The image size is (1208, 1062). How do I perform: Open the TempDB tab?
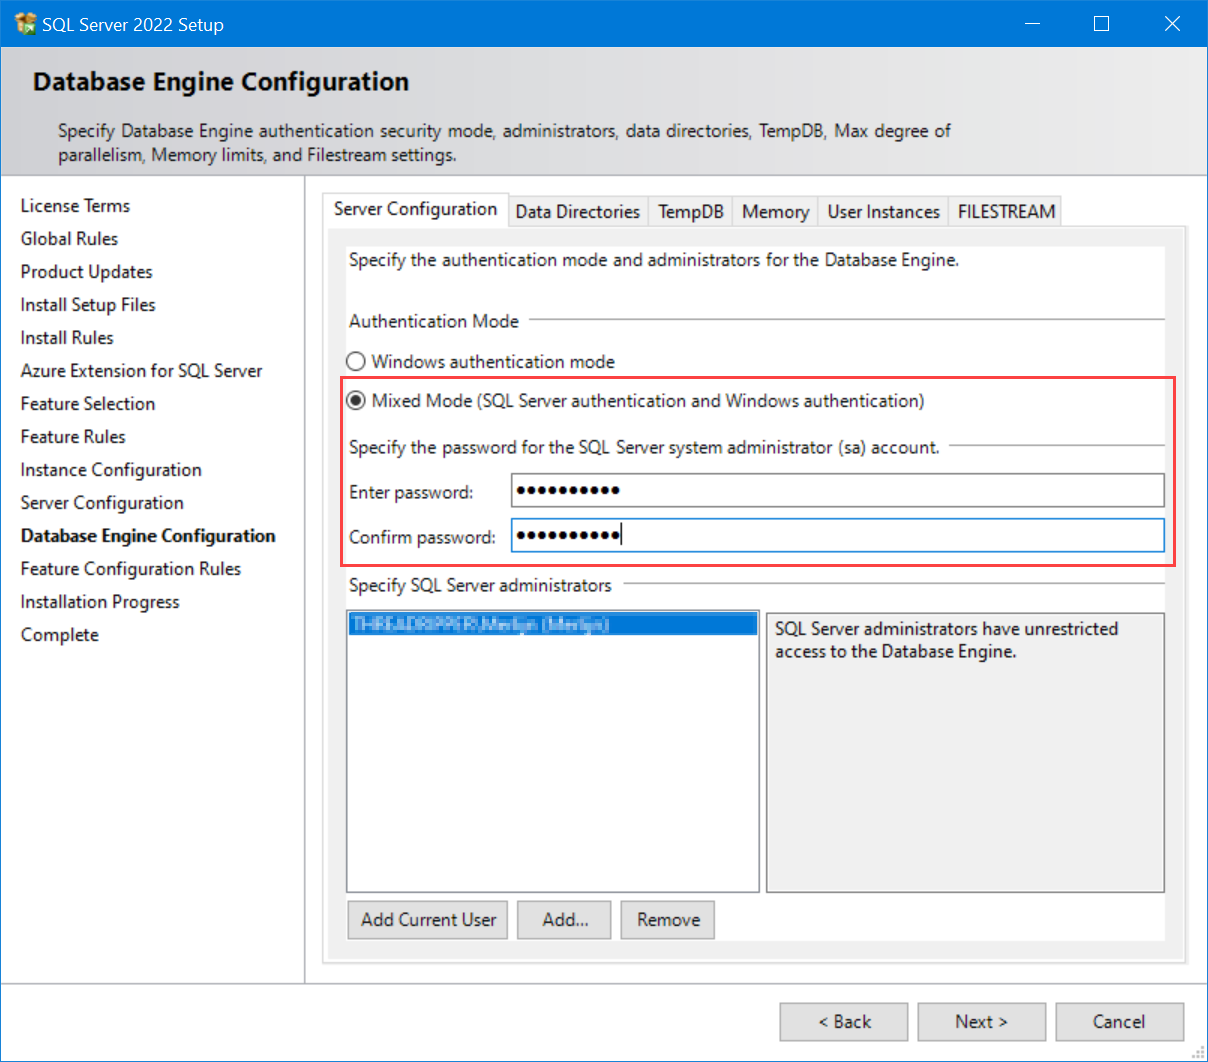click(690, 211)
